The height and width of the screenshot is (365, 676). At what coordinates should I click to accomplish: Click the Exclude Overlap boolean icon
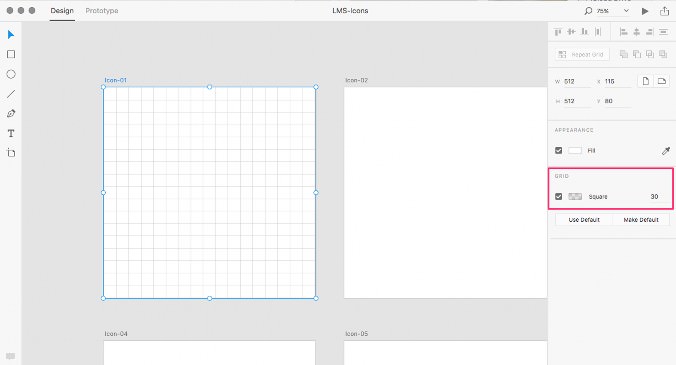click(663, 54)
